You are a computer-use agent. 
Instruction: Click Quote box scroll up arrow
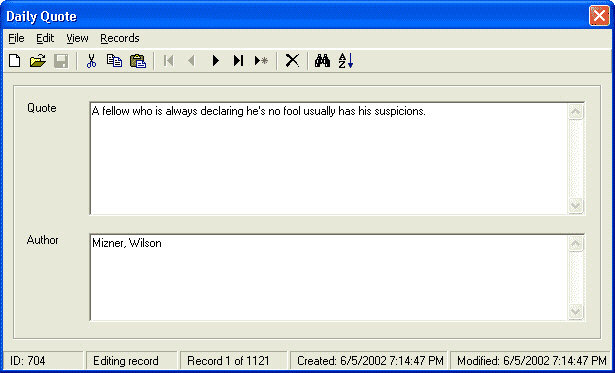point(576,112)
